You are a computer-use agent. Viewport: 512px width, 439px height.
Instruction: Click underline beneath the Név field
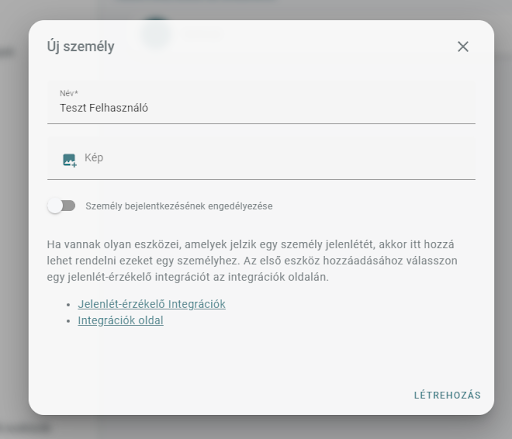tap(261, 123)
